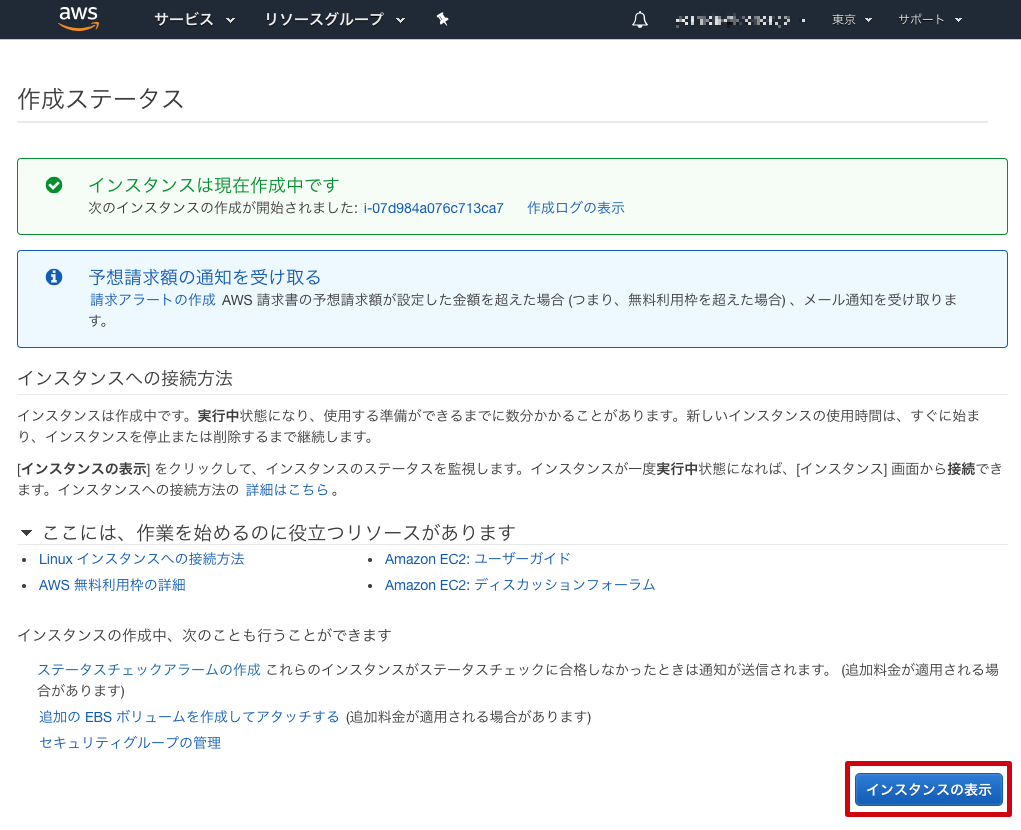Click the 作成ステータス page title
The height and width of the screenshot is (830, 1021).
click(x=100, y=99)
